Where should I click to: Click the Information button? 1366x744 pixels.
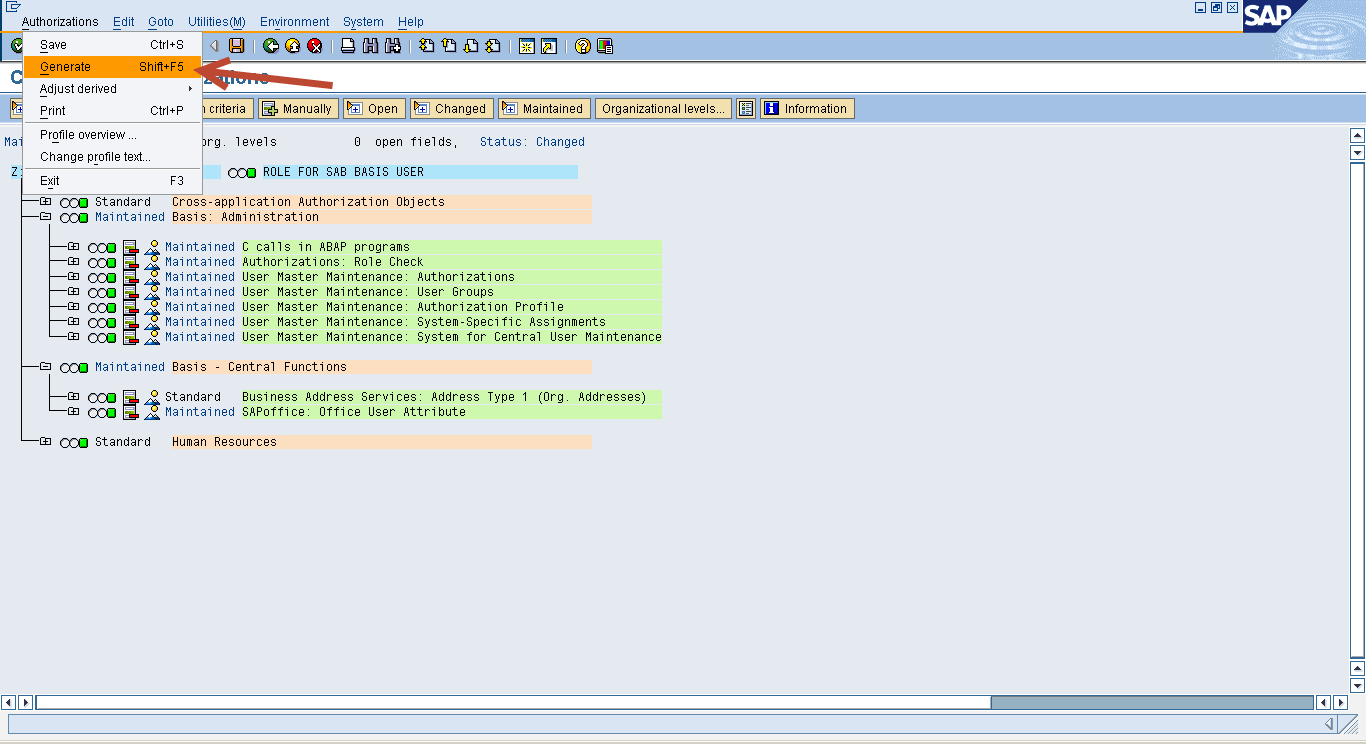[807, 109]
